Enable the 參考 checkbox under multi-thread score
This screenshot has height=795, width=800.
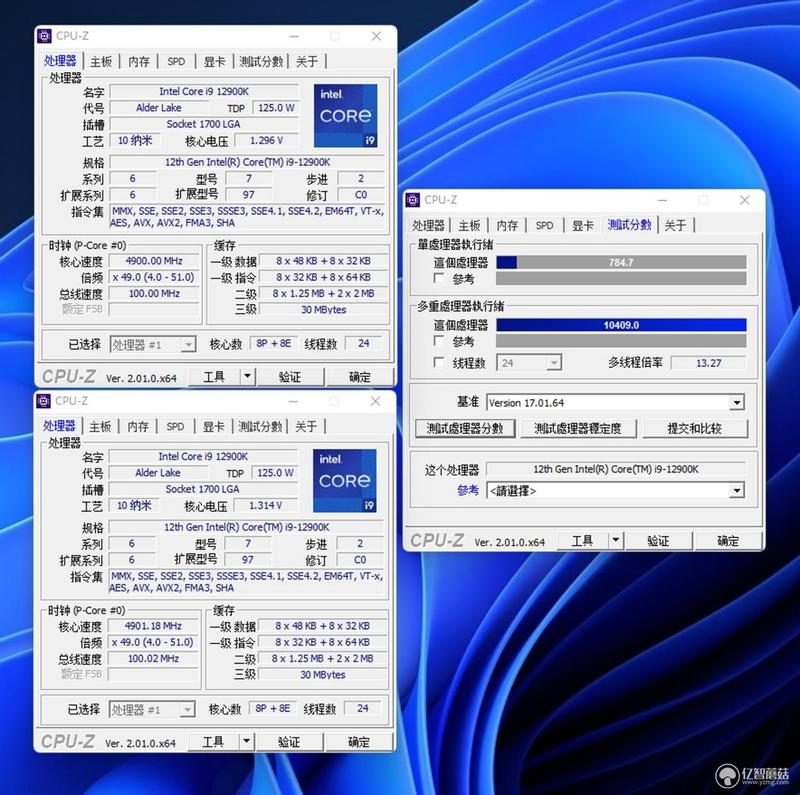click(439, 341)
